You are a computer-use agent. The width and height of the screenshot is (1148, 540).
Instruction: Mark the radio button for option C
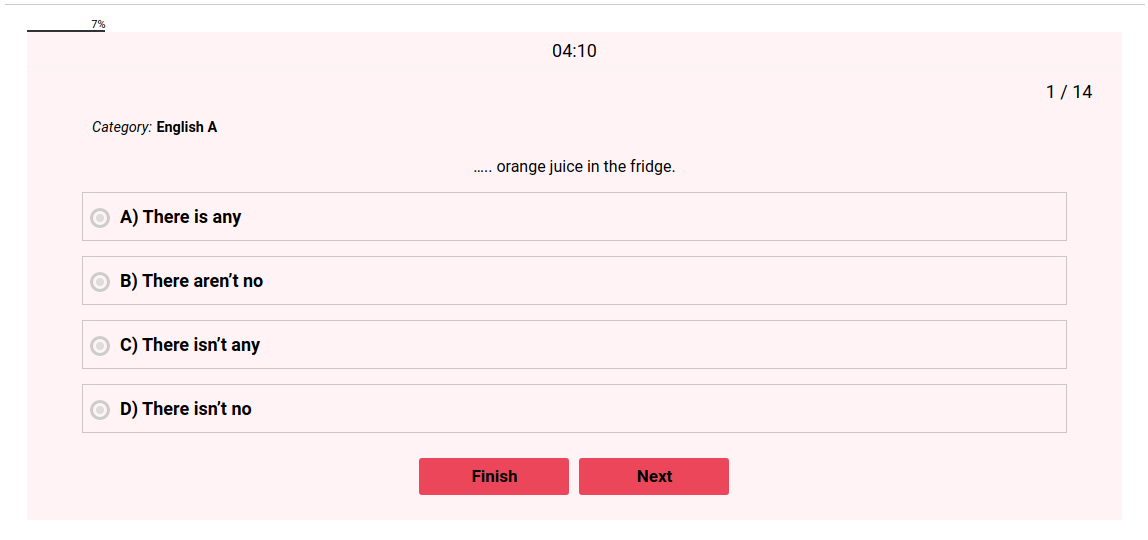coord(100,346)
